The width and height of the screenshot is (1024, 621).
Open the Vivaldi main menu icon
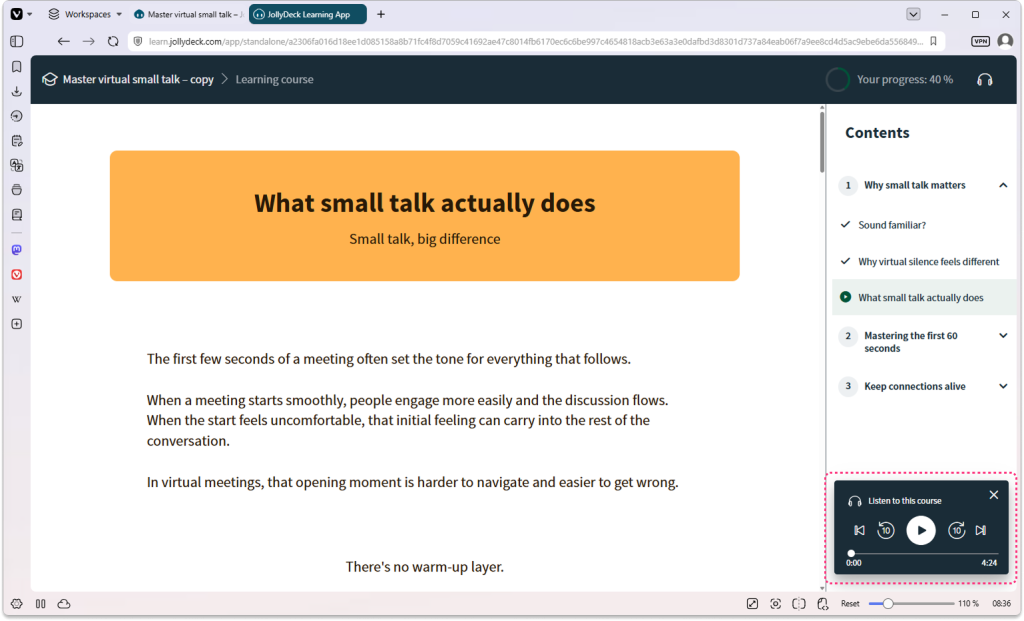click(17, 14)
